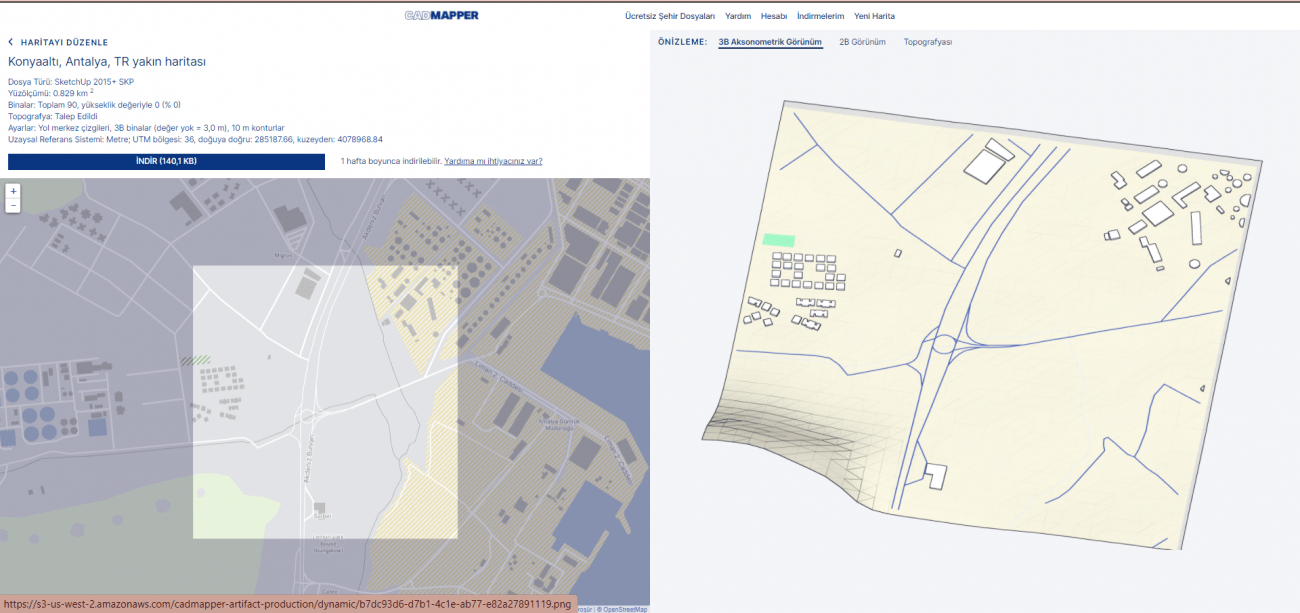
Task: Click the 3D axonometric preview image
Action: tap(985, 330)
